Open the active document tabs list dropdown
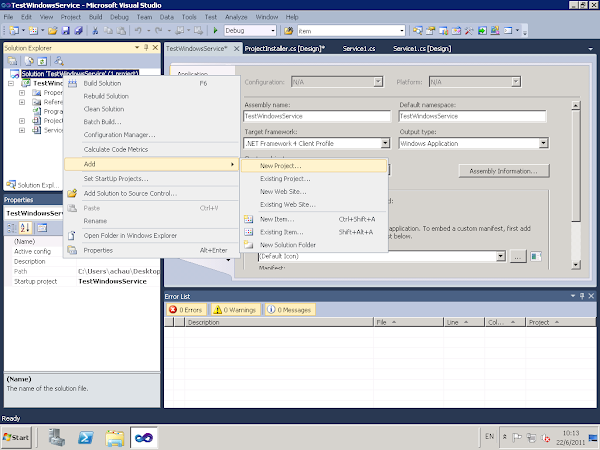Screen dimensions: 600x450 [590, 49]
